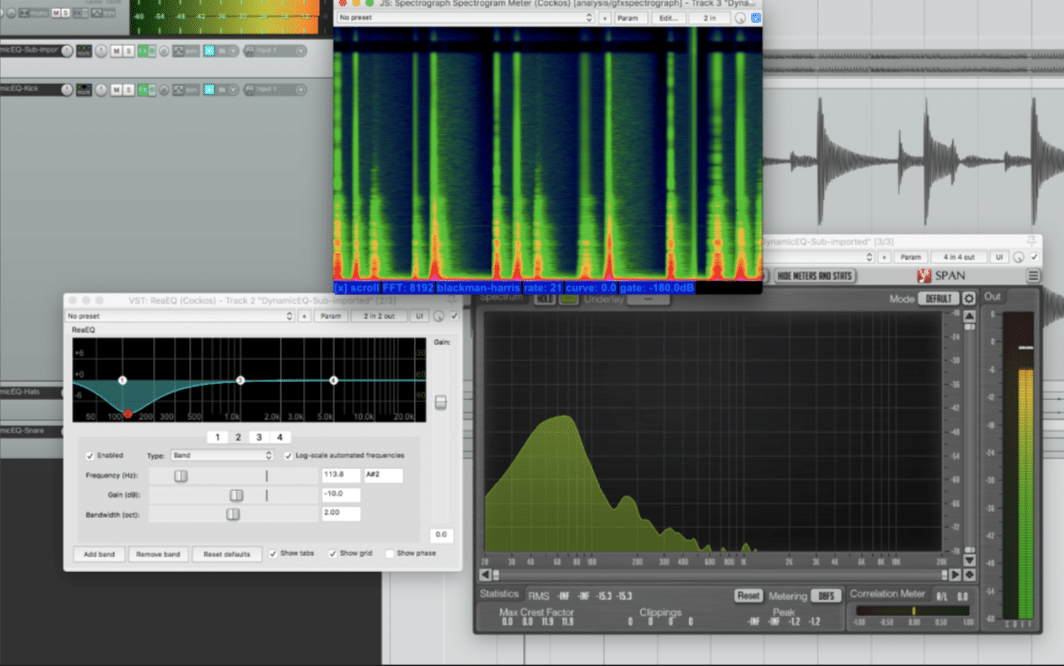
Task: Solo the DynamicEQ-Sub-imported track
Action: click(x=128, y=51)
